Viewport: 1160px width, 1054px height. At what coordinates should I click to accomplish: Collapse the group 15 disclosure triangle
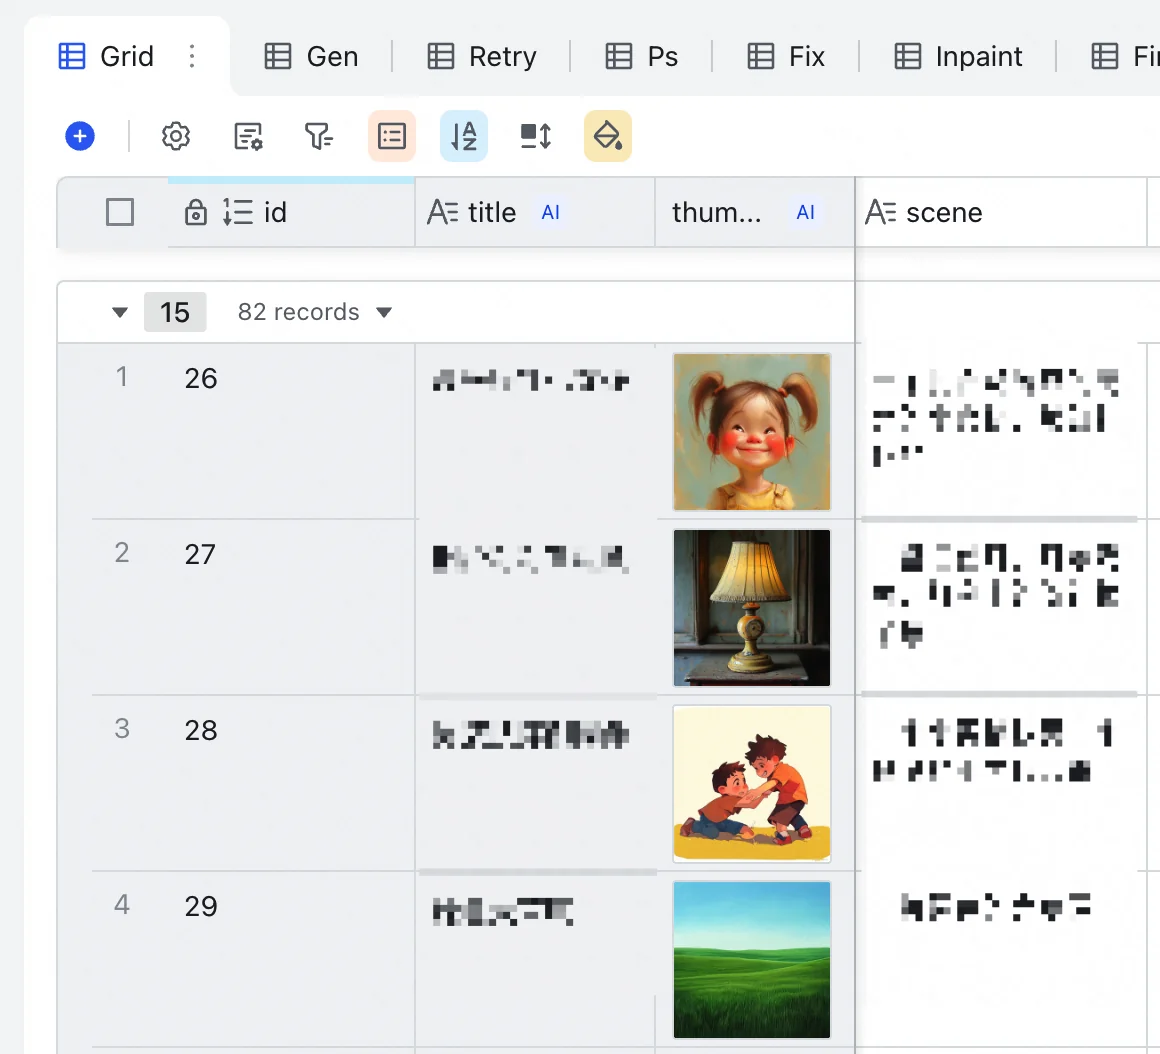[x=120, y=312]
